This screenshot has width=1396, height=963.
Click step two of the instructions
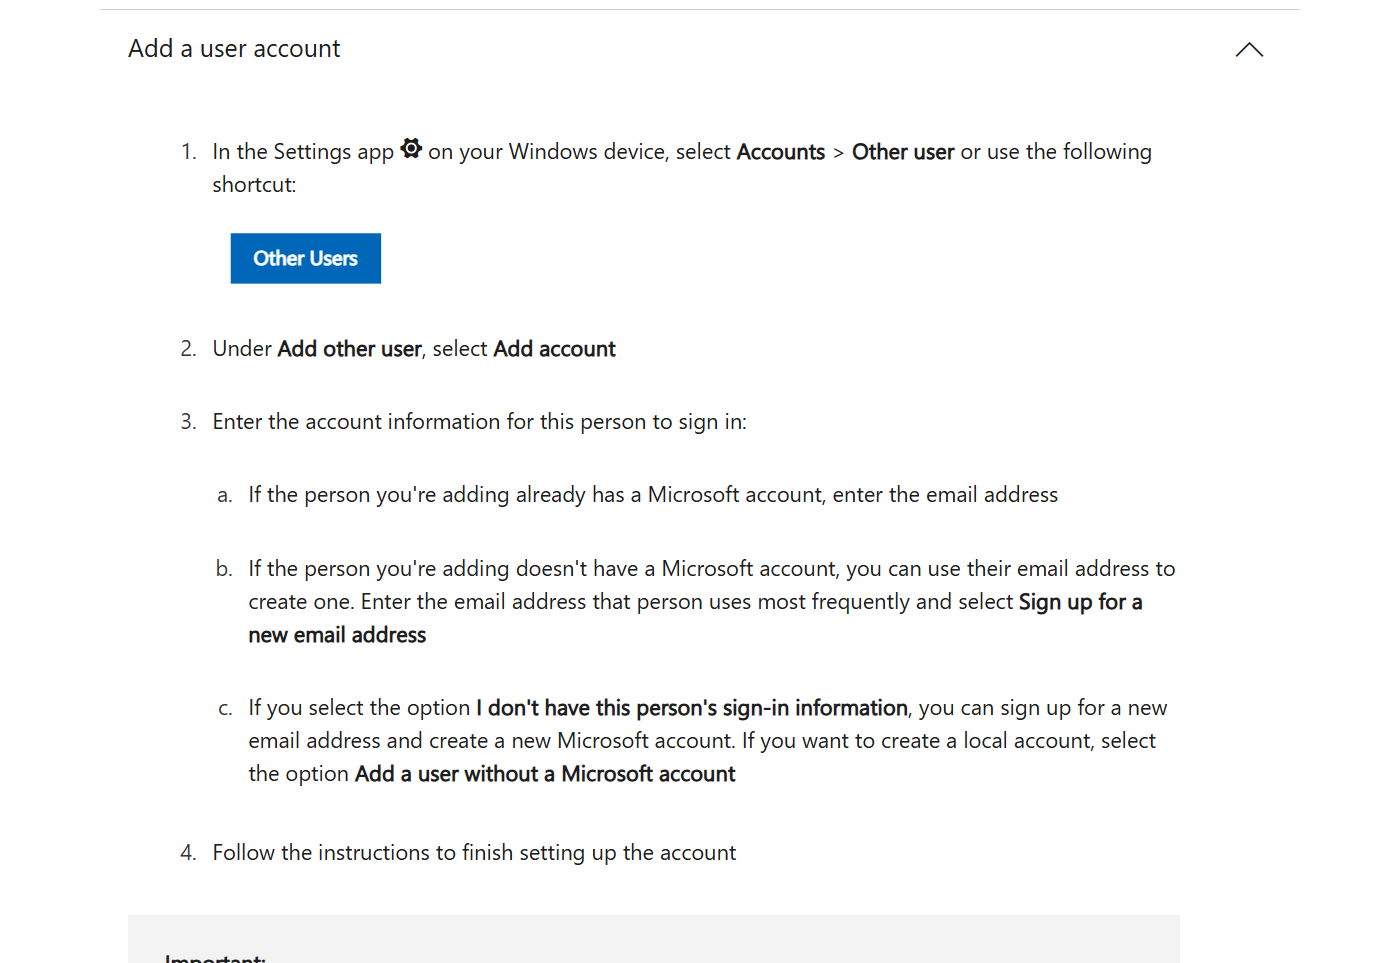[x=414, y=349]
